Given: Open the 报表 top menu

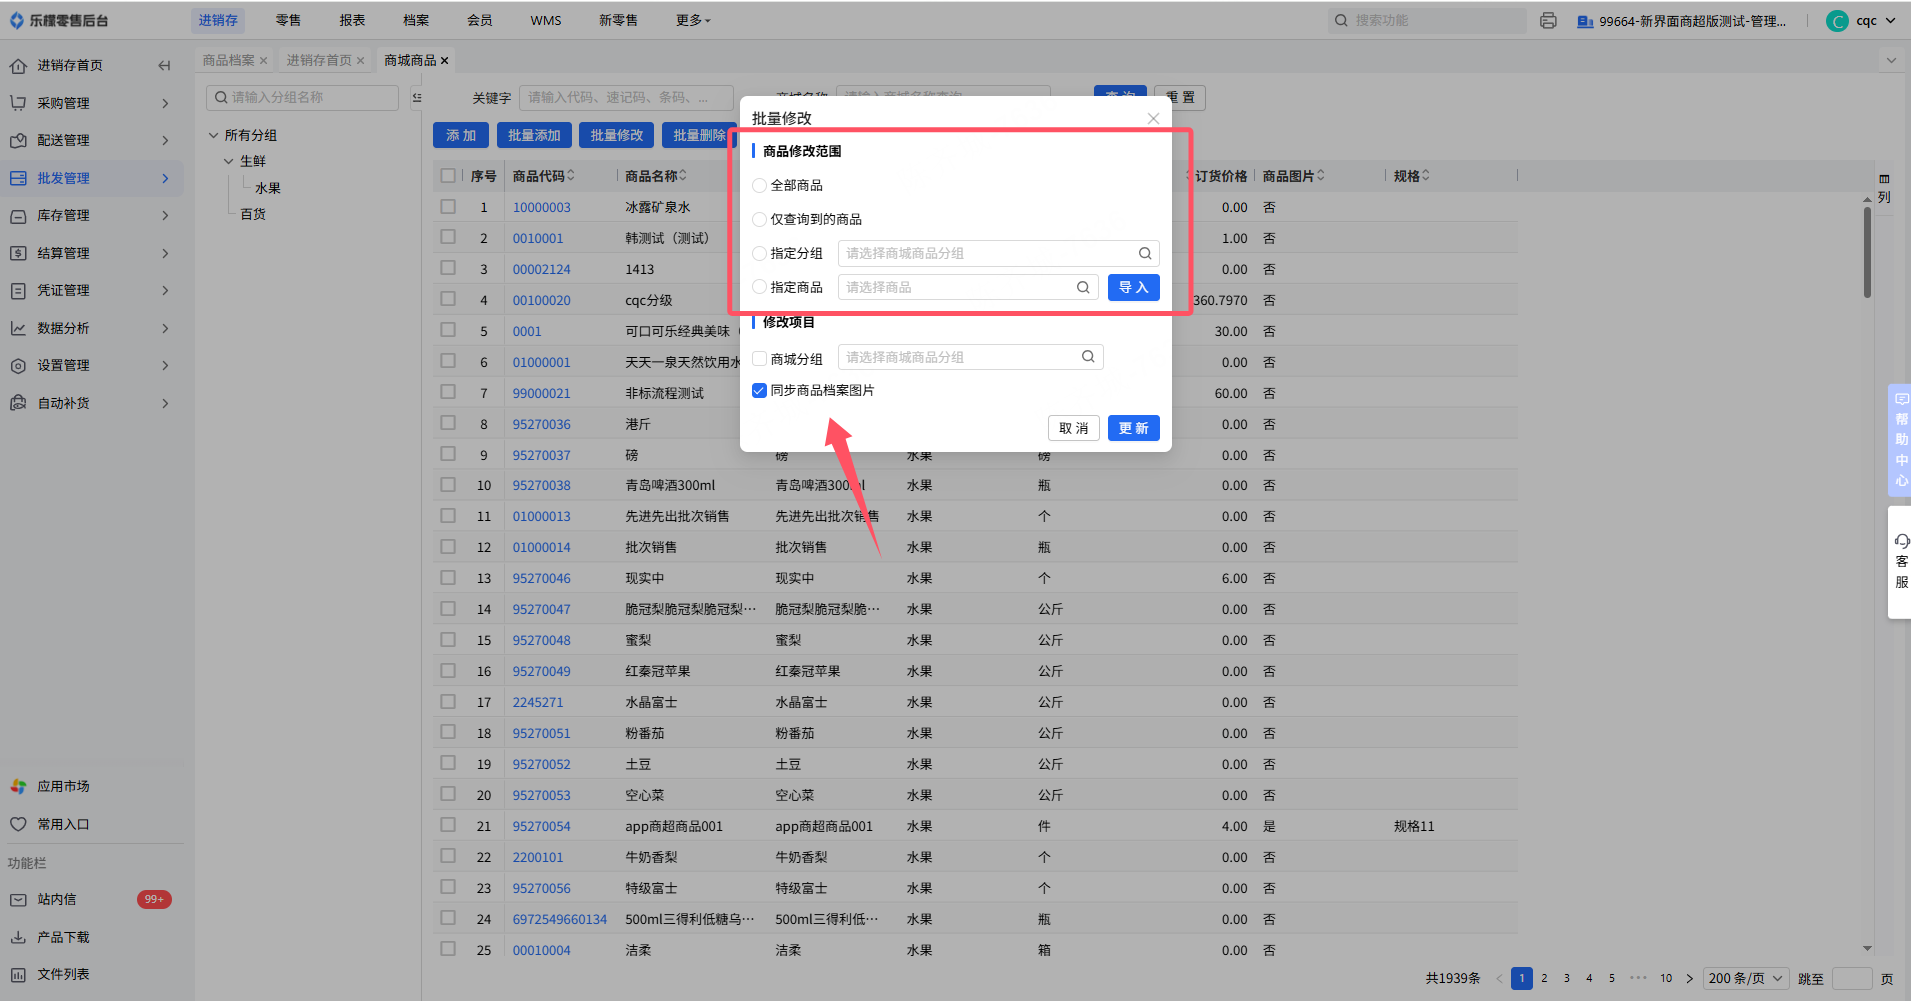Looking at the screenshot, I should coord(352,21).
